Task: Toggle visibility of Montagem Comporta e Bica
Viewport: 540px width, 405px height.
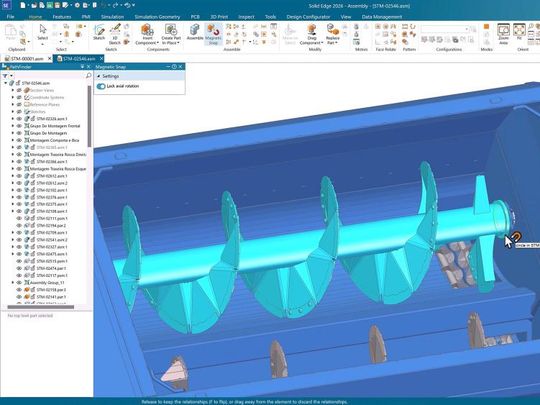Action: tap(19, 140)
